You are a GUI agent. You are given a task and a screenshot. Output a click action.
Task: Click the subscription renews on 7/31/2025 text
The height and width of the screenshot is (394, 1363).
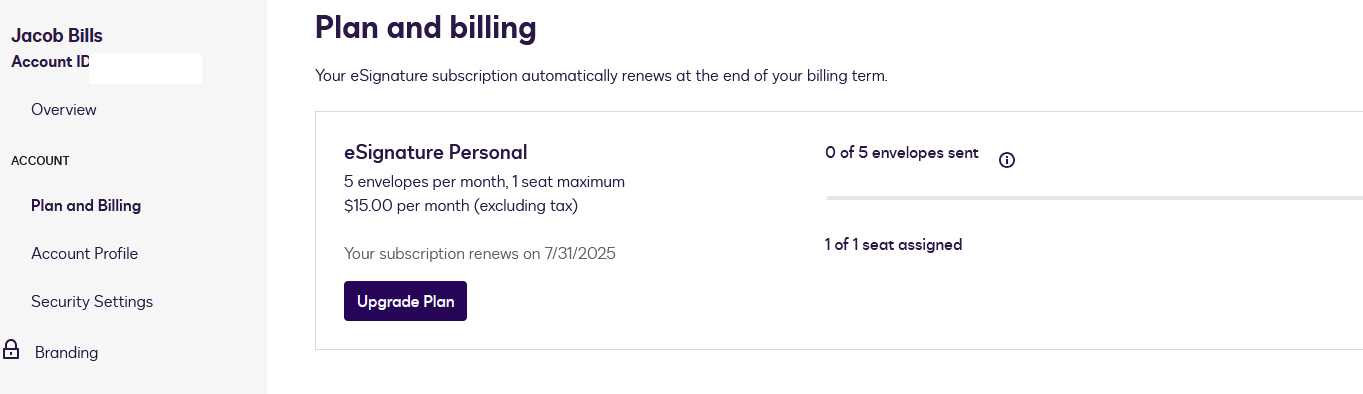[x=480, y=254]
